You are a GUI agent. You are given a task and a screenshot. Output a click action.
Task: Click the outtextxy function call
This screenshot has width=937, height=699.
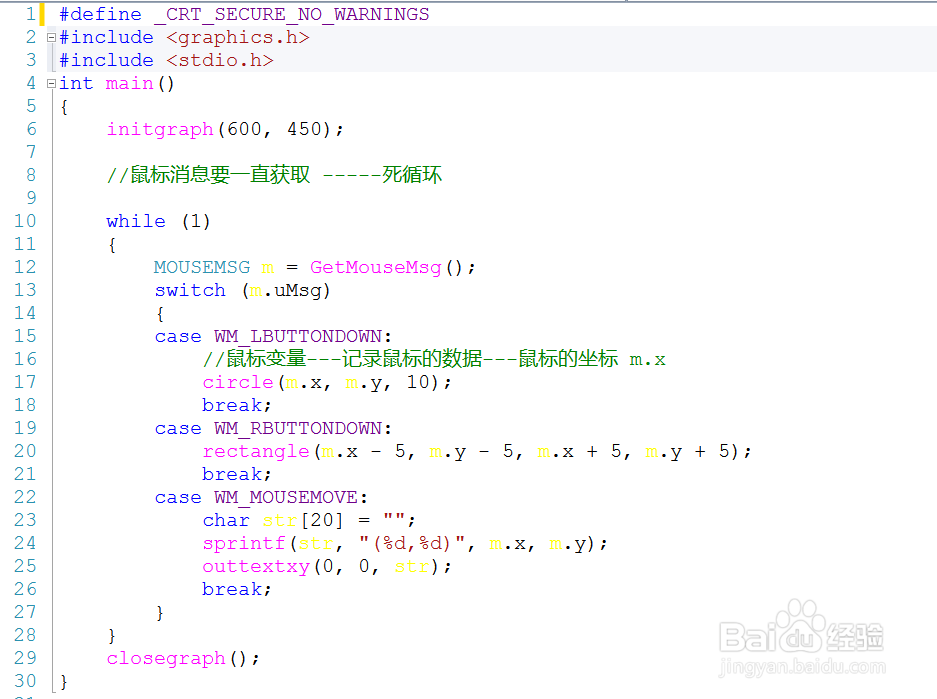tap(256, 566)
